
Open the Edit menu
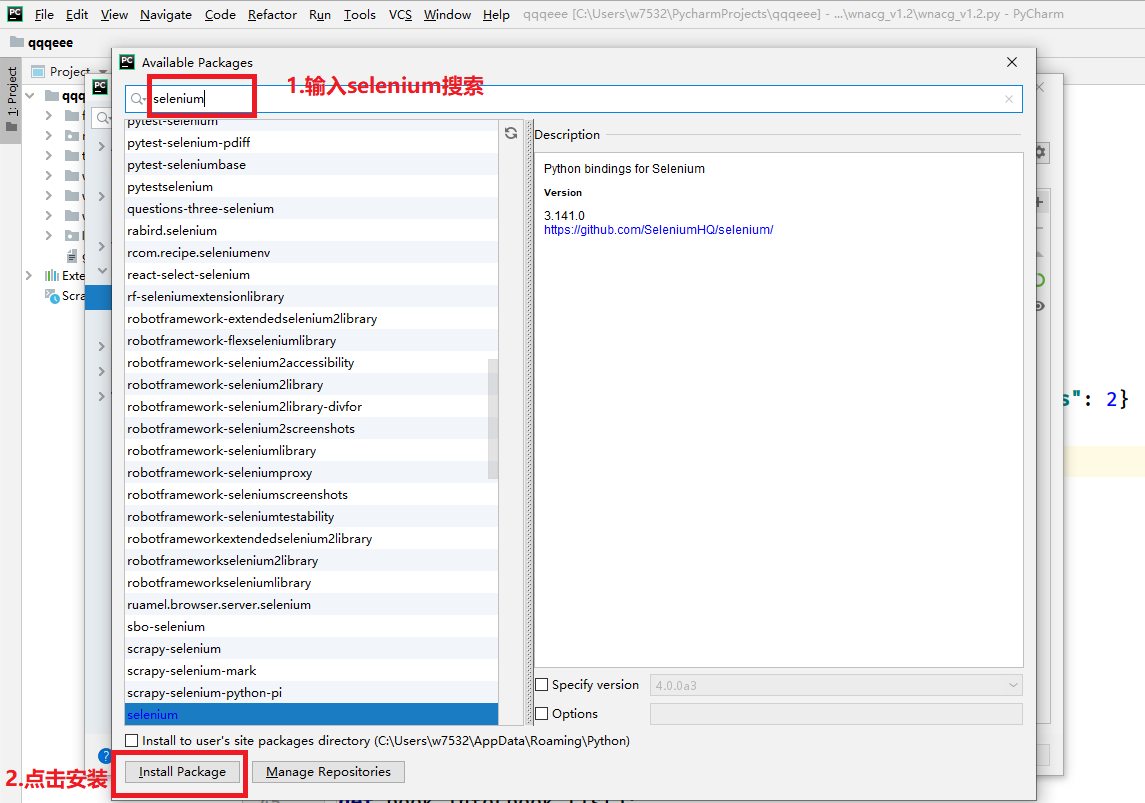77,15
